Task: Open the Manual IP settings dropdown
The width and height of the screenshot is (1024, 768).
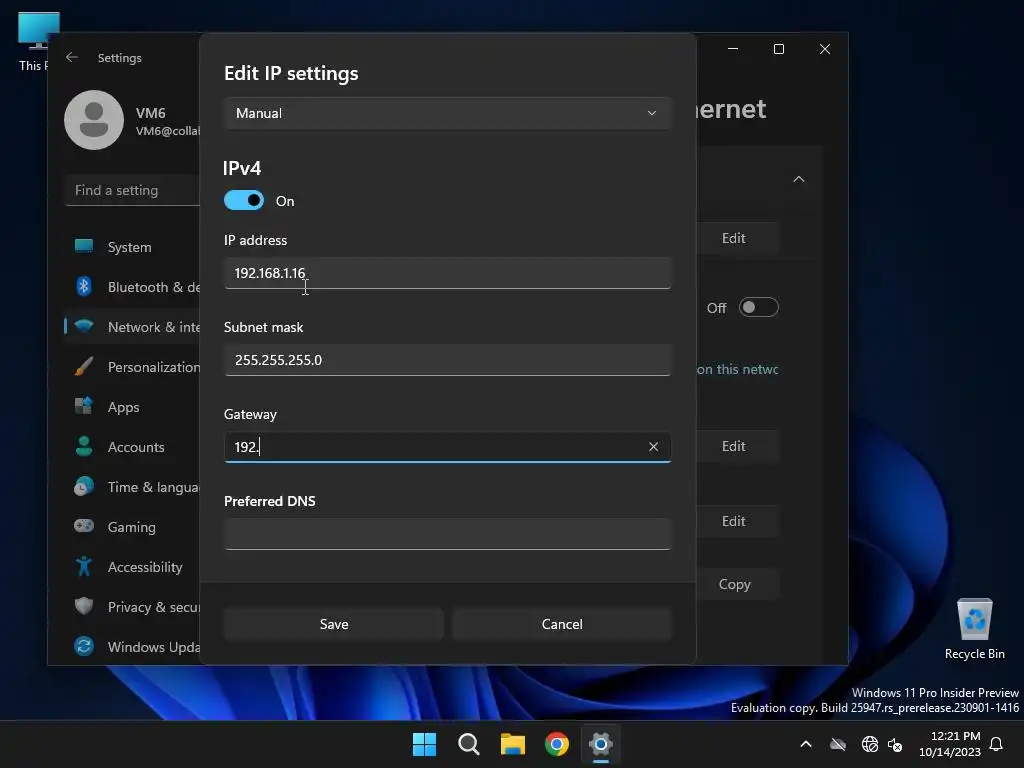Action: click(447, 113)
